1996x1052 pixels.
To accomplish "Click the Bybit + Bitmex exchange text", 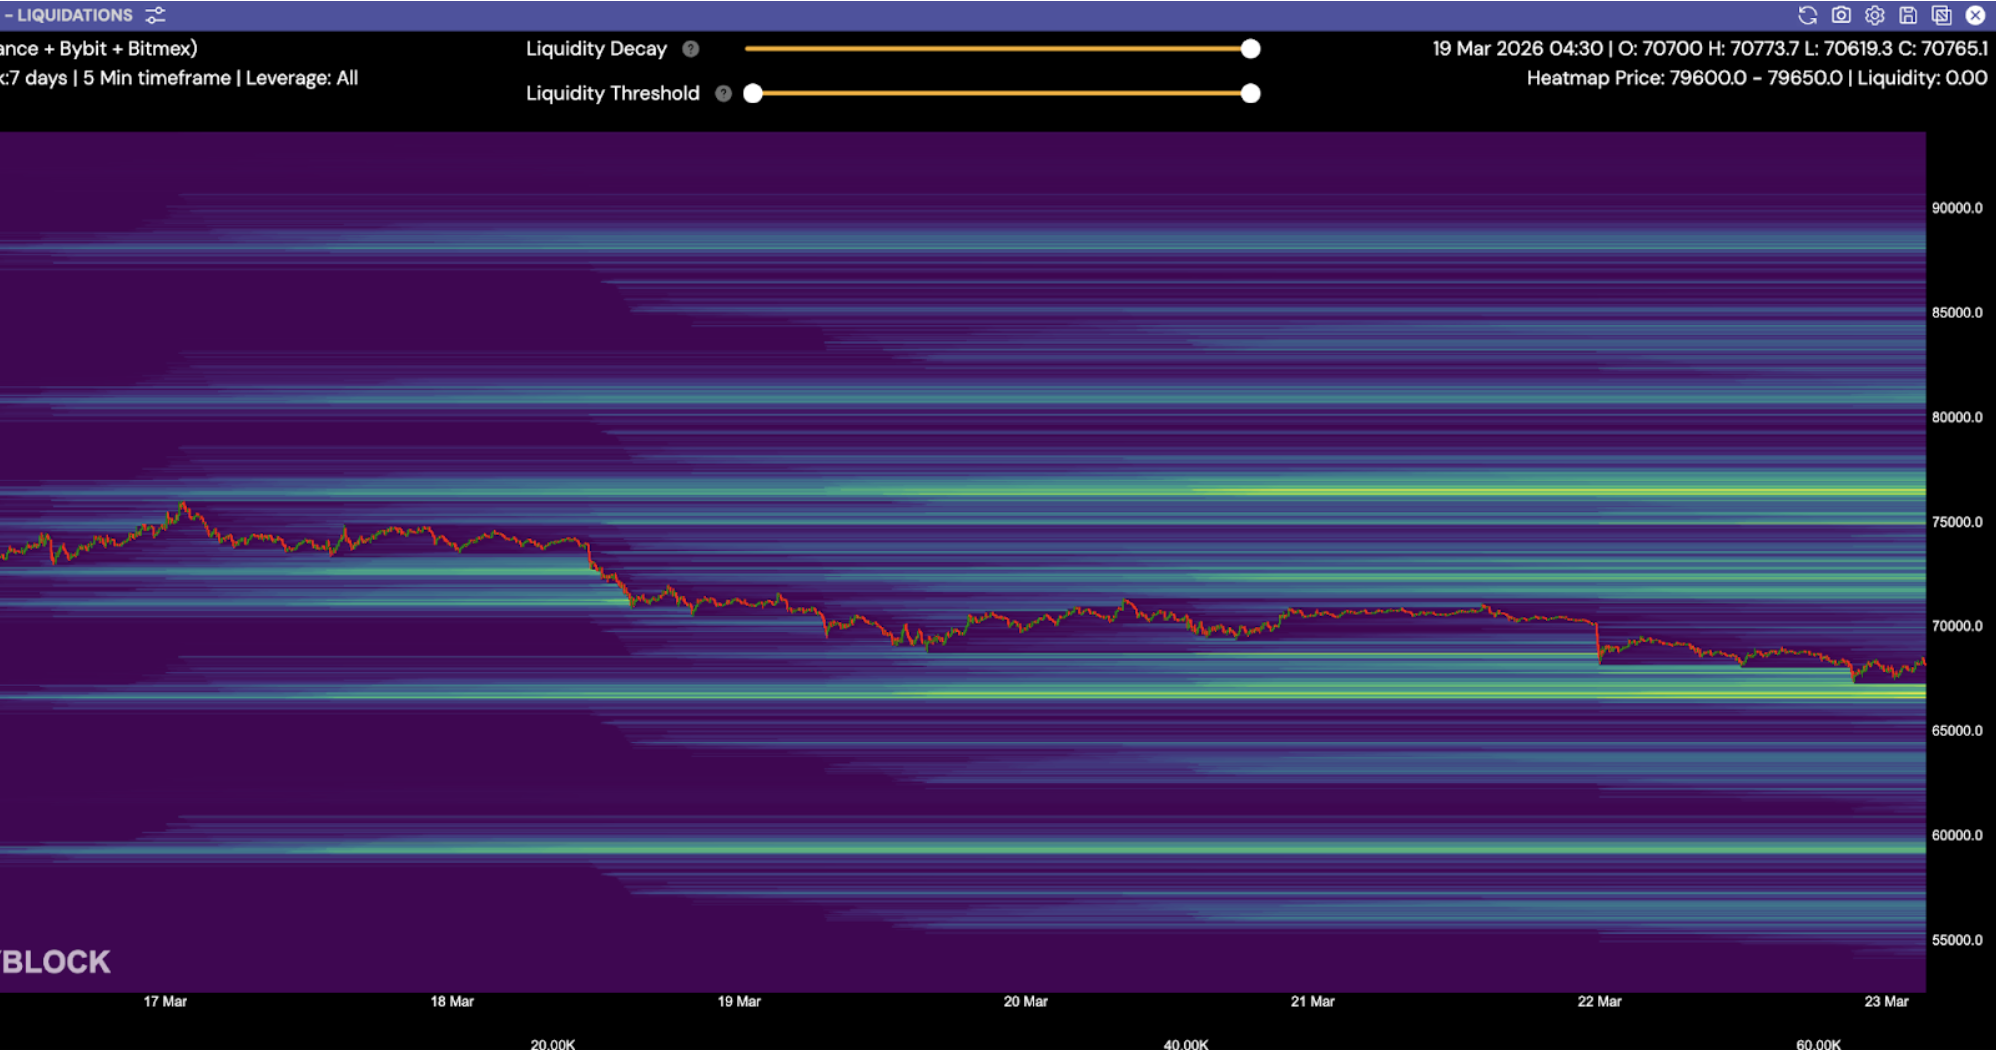I will point(128,48).
